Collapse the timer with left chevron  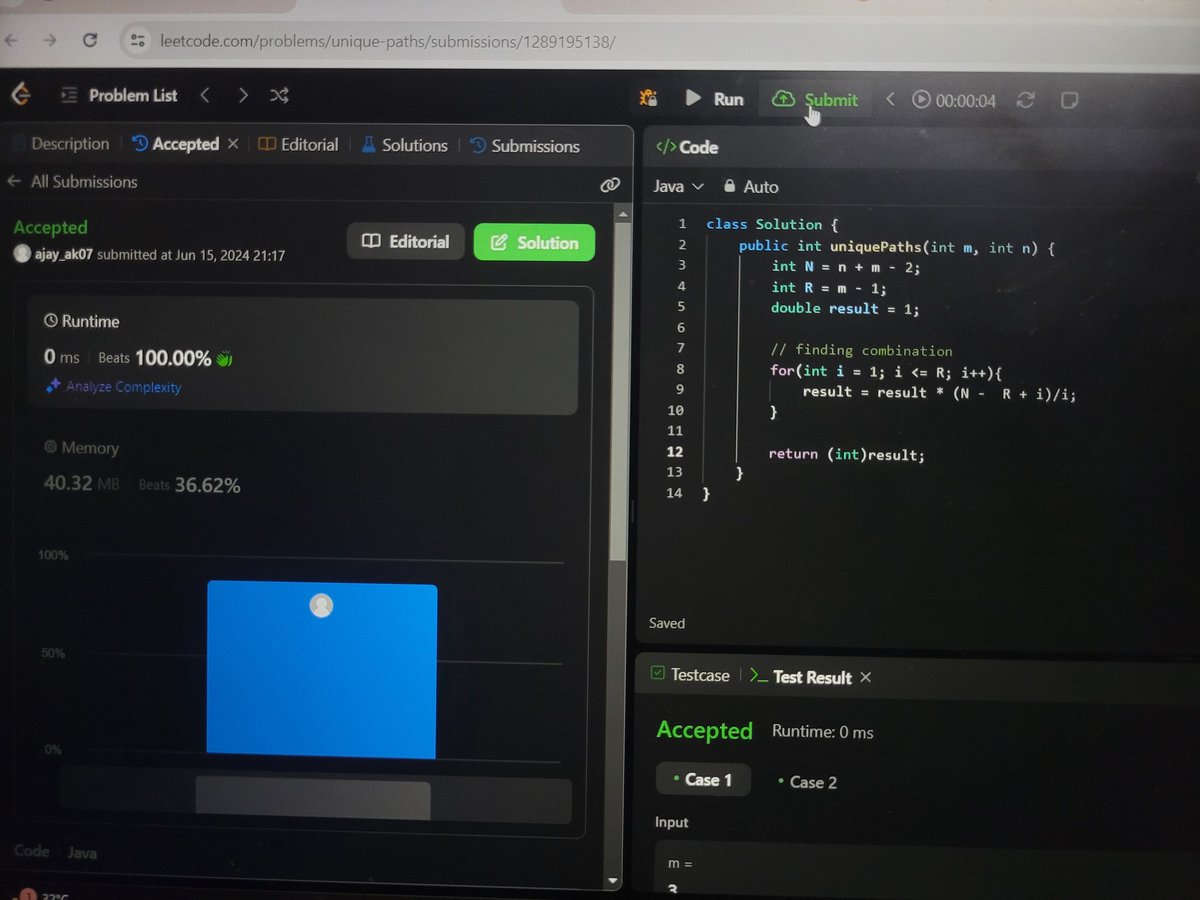tap(890, 100)
